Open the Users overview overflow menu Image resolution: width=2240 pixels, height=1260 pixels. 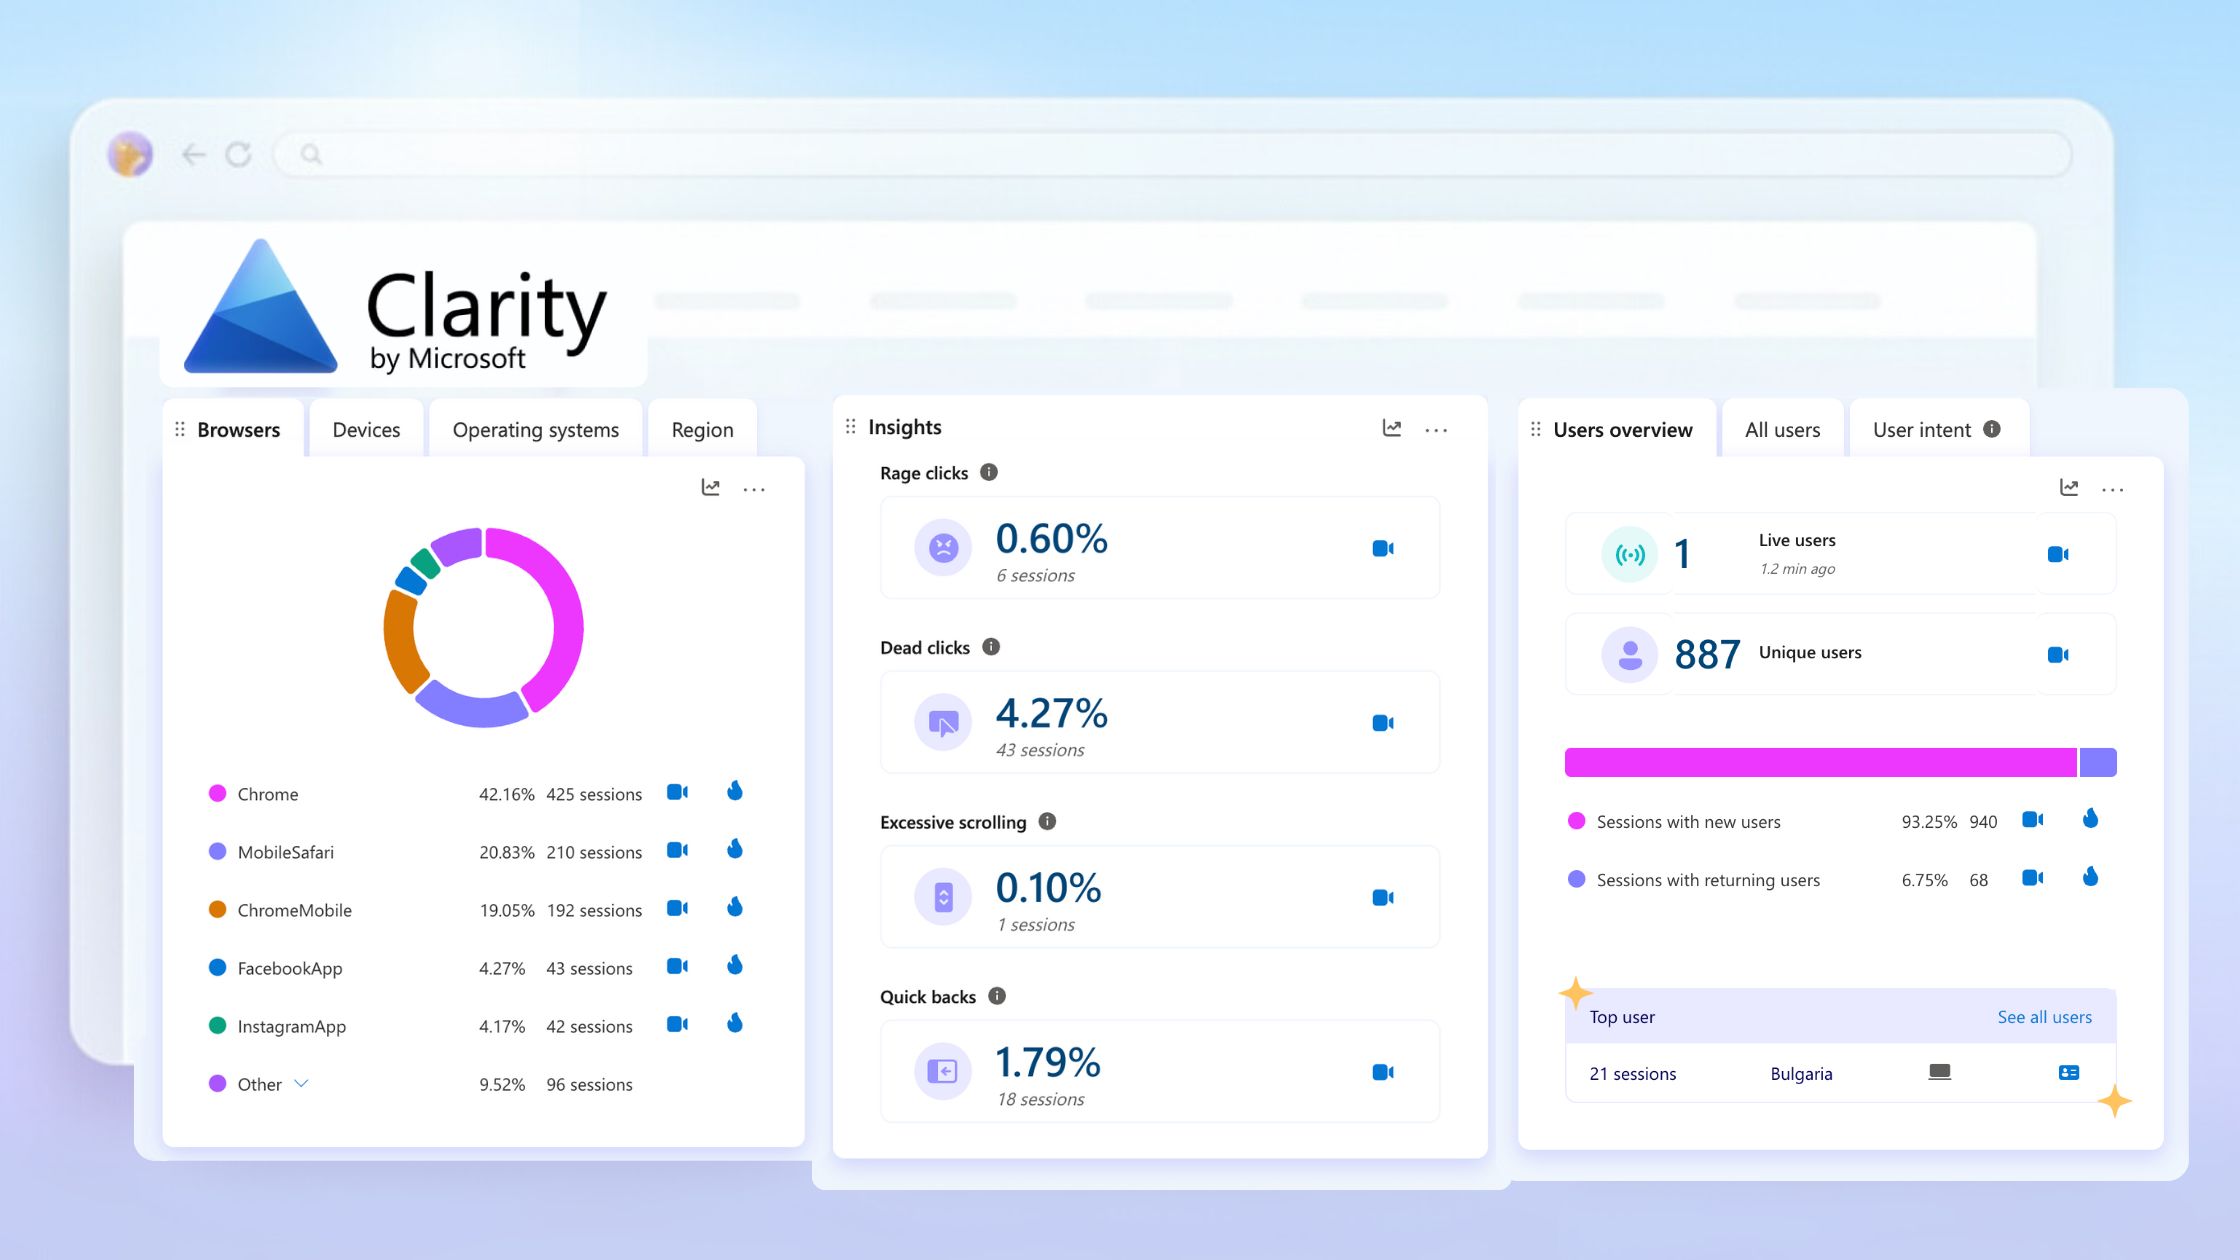point(2113,488)
